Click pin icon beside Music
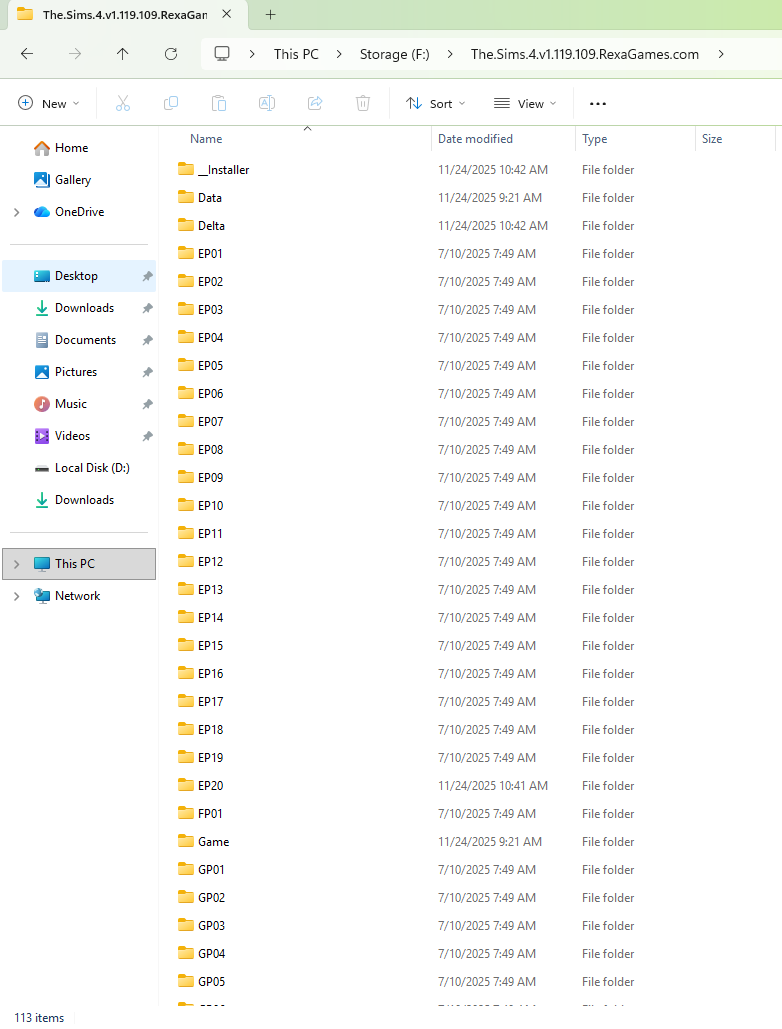782x1029 pixels. coord(147,404)
